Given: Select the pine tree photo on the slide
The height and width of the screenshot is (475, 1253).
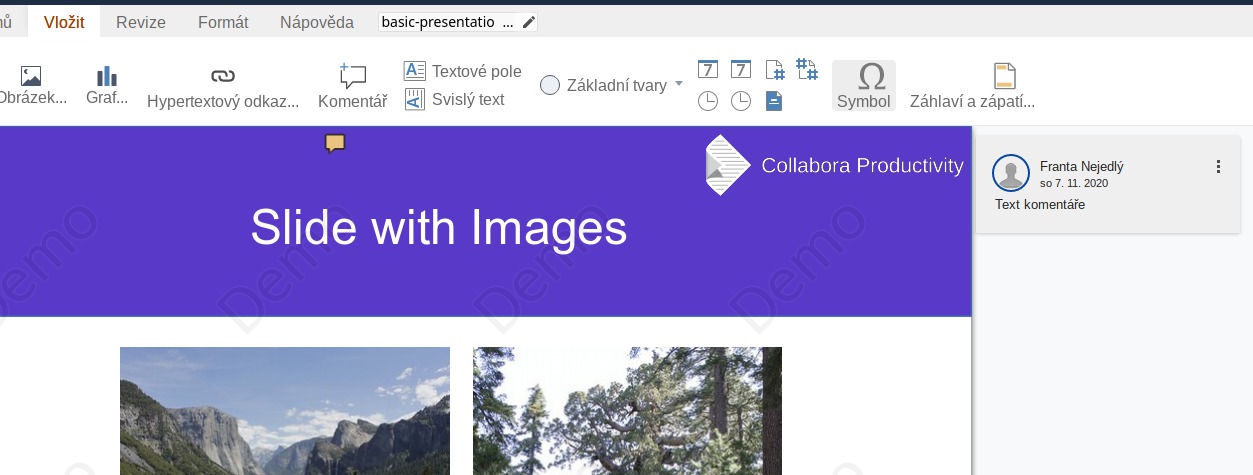Looking at the screenshot, I should click(x=627, y=411).
